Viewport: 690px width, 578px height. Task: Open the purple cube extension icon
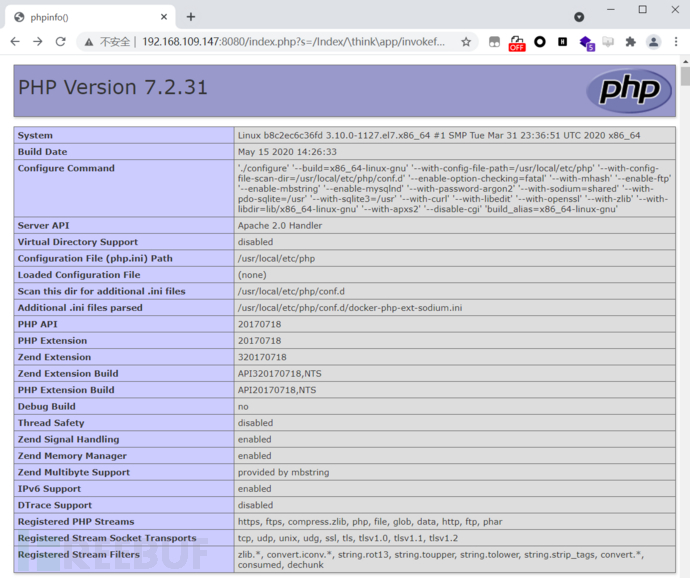[587, 43]
